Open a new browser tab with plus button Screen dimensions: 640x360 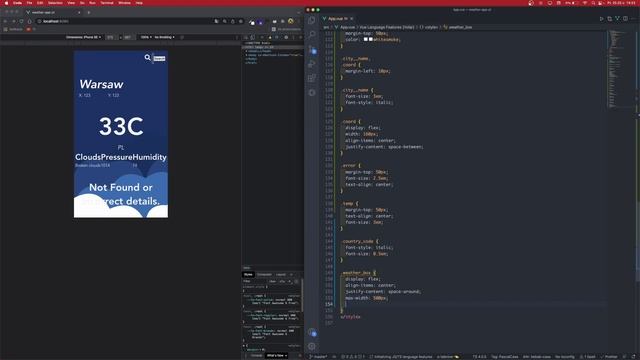89,12
